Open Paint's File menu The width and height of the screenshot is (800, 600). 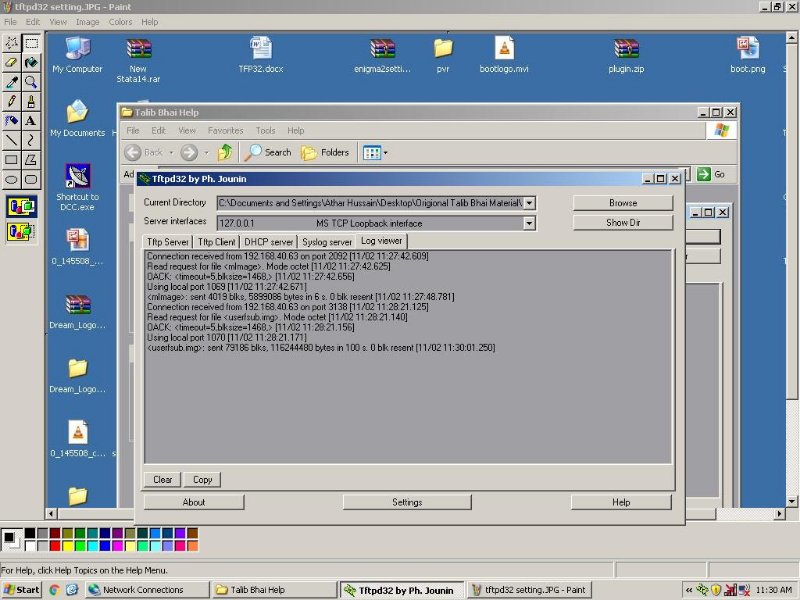pyautogui.click(x=10, y=22)
